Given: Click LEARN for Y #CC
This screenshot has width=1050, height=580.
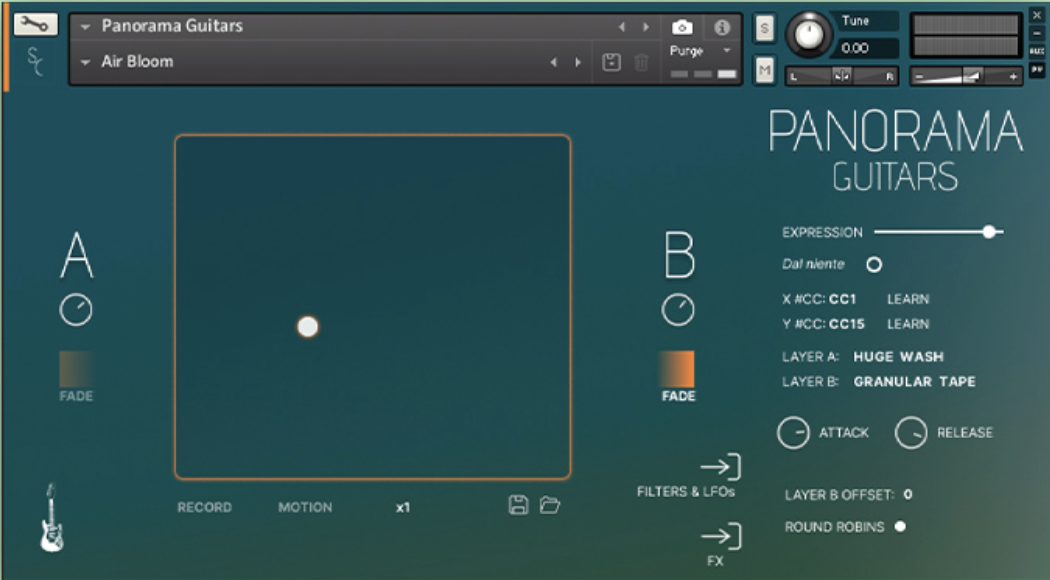Looking at the screenshot, I should pos(908,323).
